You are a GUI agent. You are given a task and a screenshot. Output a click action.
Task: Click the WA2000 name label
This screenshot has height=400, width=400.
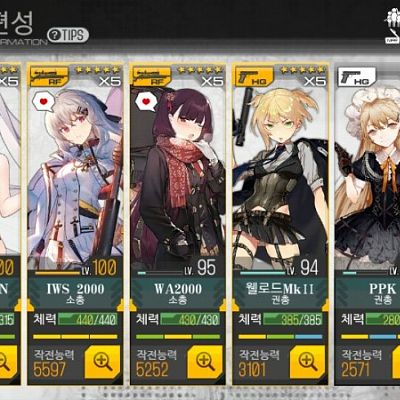point(178,289)
